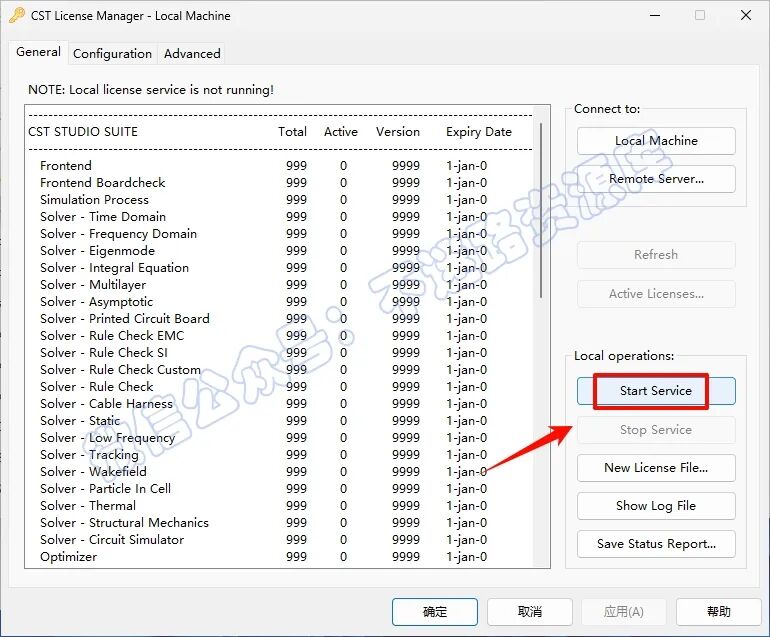Viewport: 770px width, 637px height.
Task: Open help with 帮助 button
Action: pyautogui.click(x=718, y=612)
